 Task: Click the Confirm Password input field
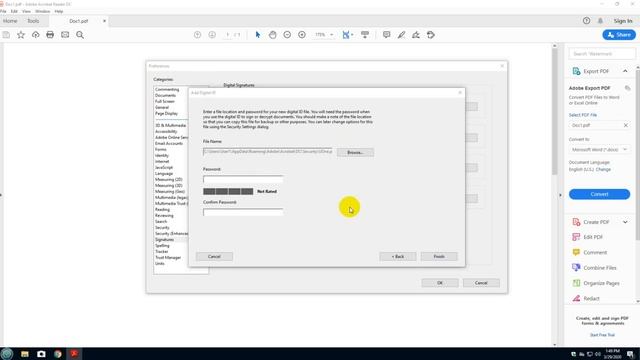click(243, 212)
